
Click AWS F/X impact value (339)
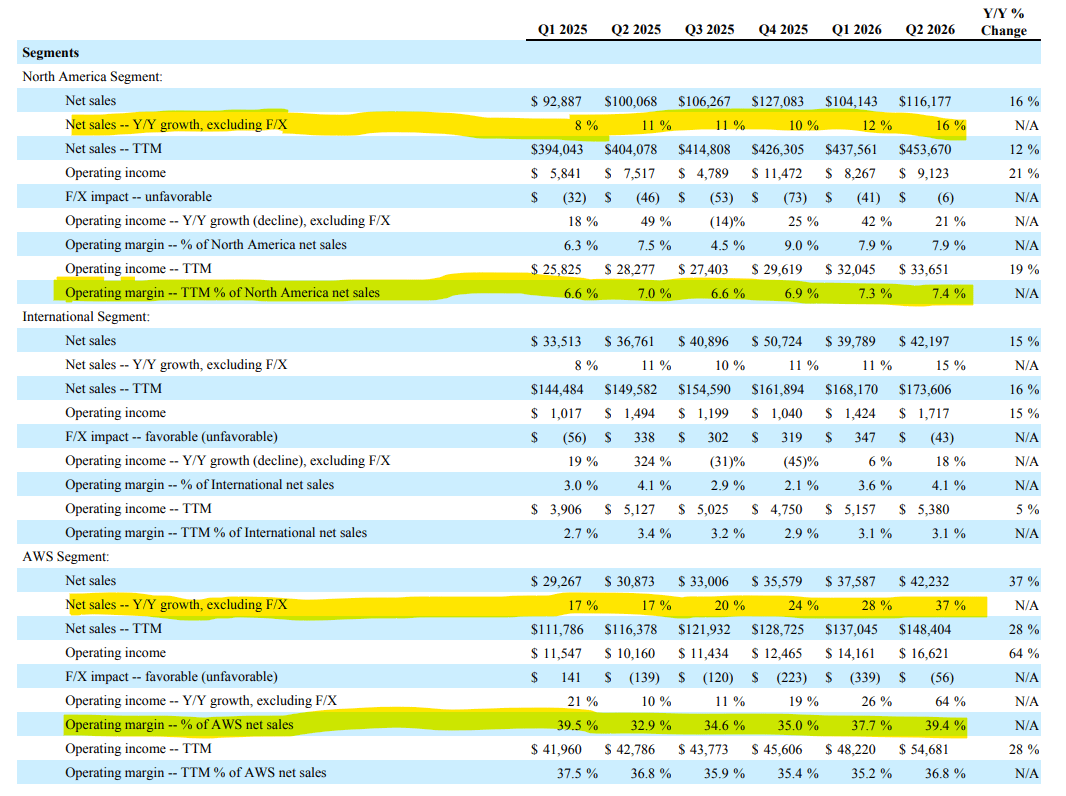(x=865, y=678)
